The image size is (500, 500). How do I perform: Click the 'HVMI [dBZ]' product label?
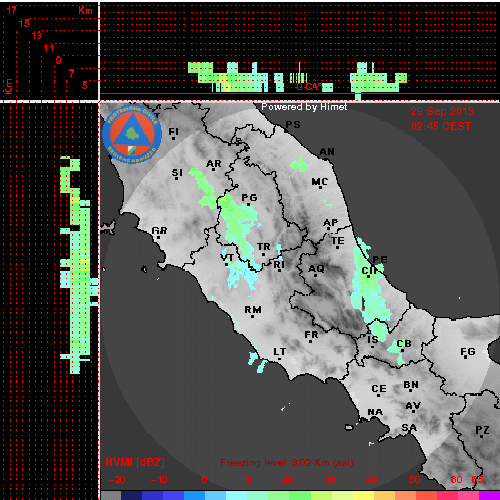pyautogui.click(x=135, y=462)
